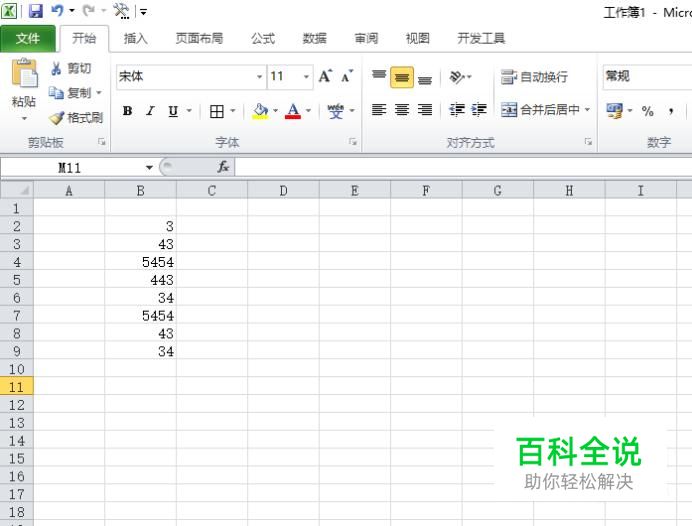Select cell containing 443

coord(140,280)
